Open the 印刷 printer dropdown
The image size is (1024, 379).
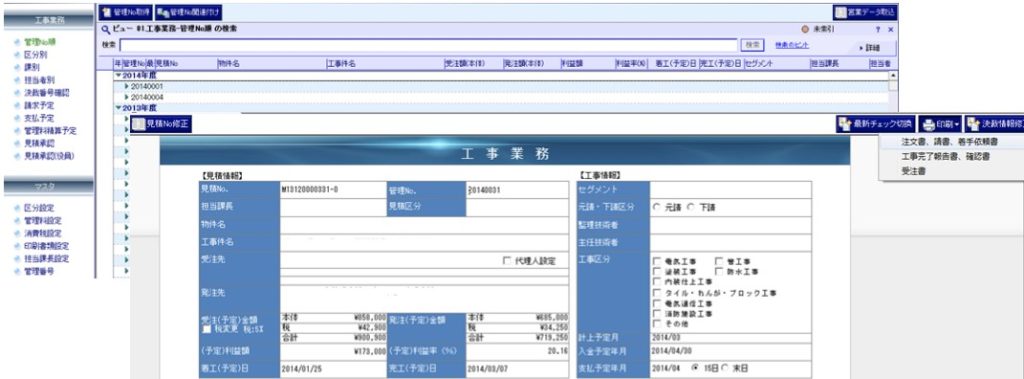(940, 124)
